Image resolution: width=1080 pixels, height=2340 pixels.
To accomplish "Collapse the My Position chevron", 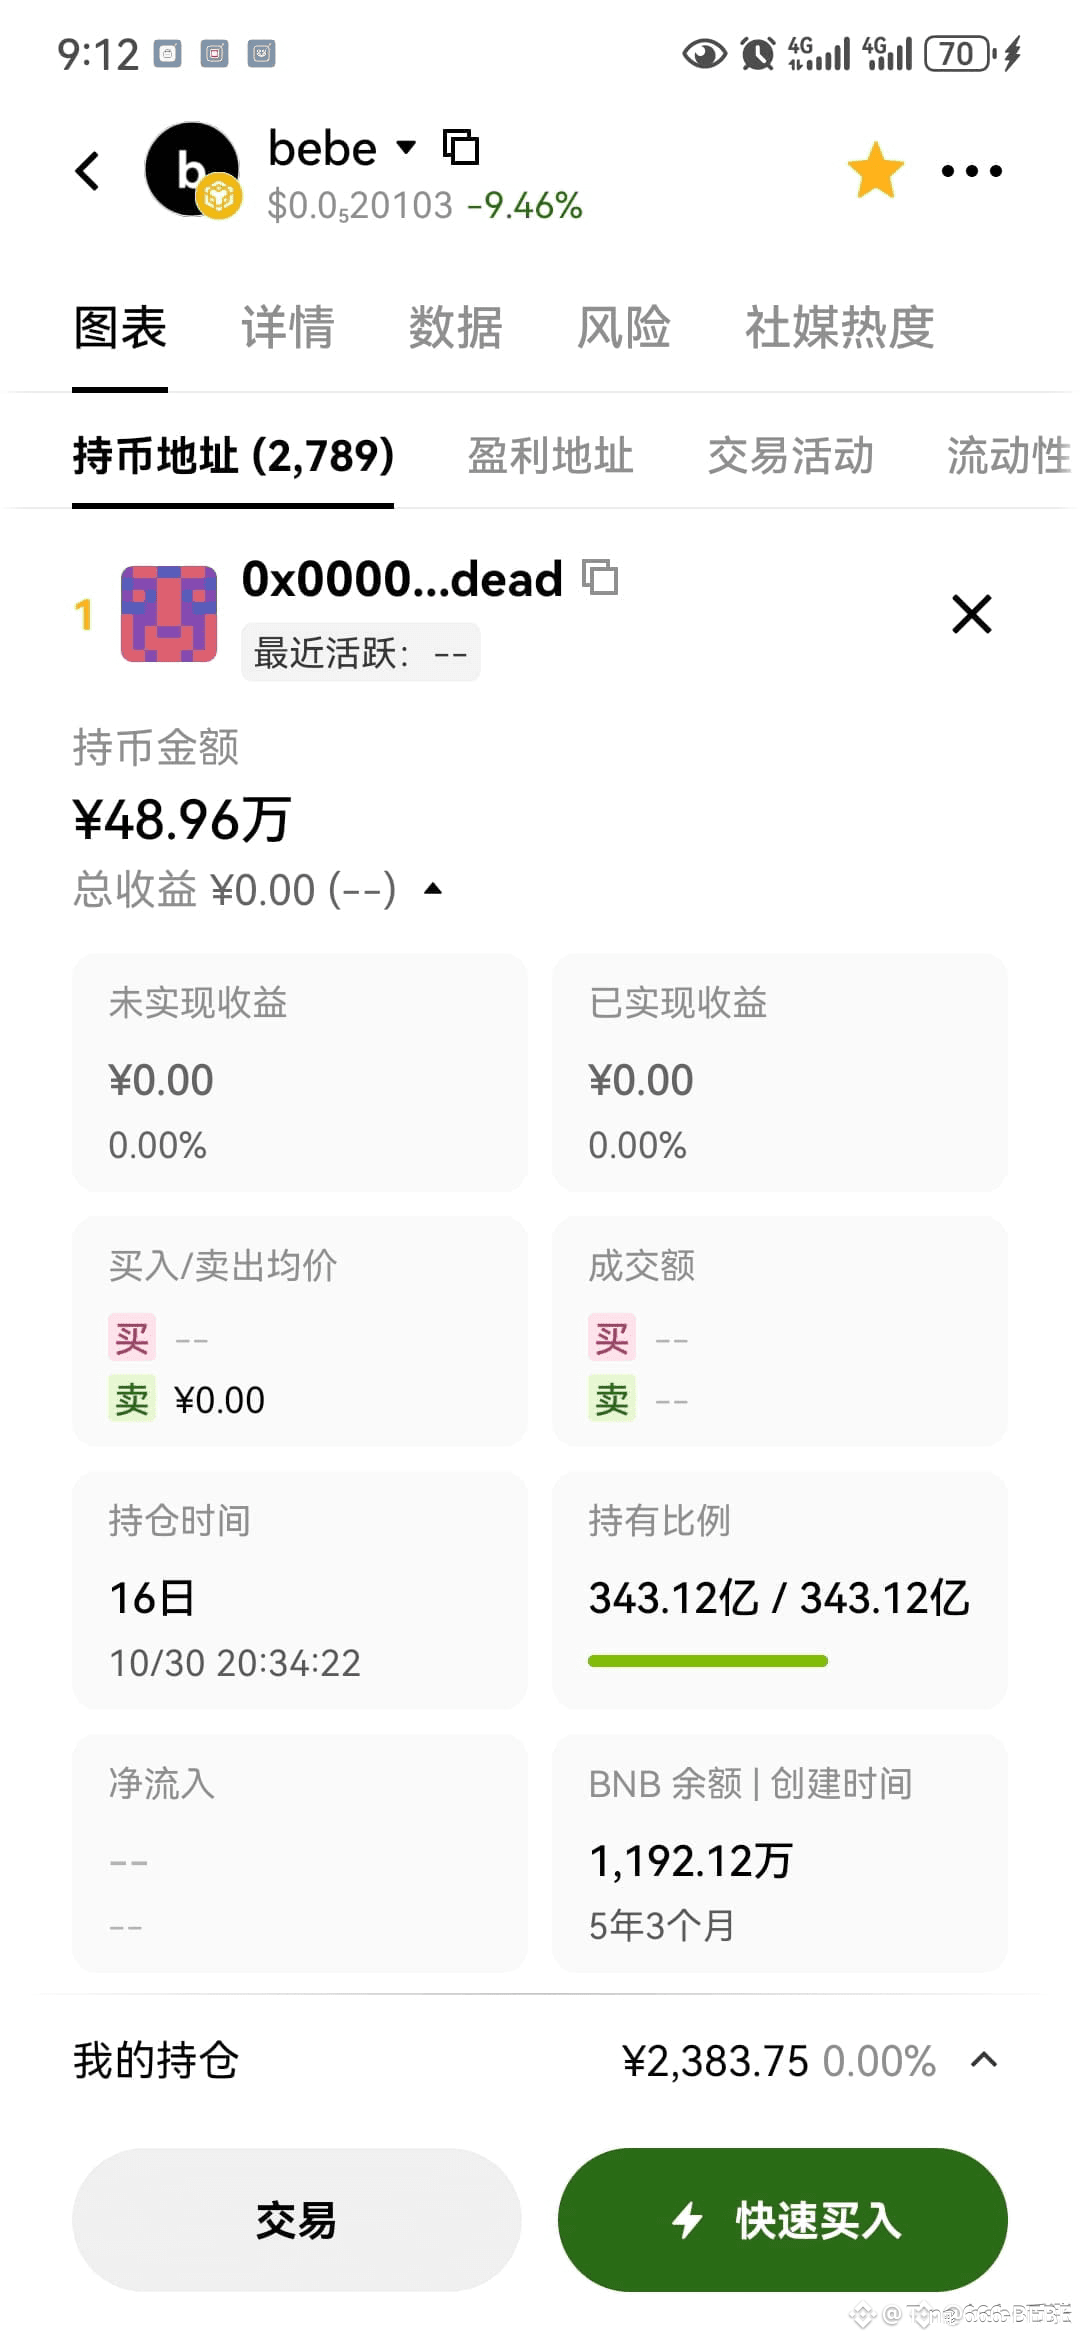I will [x=984, y=2060].
